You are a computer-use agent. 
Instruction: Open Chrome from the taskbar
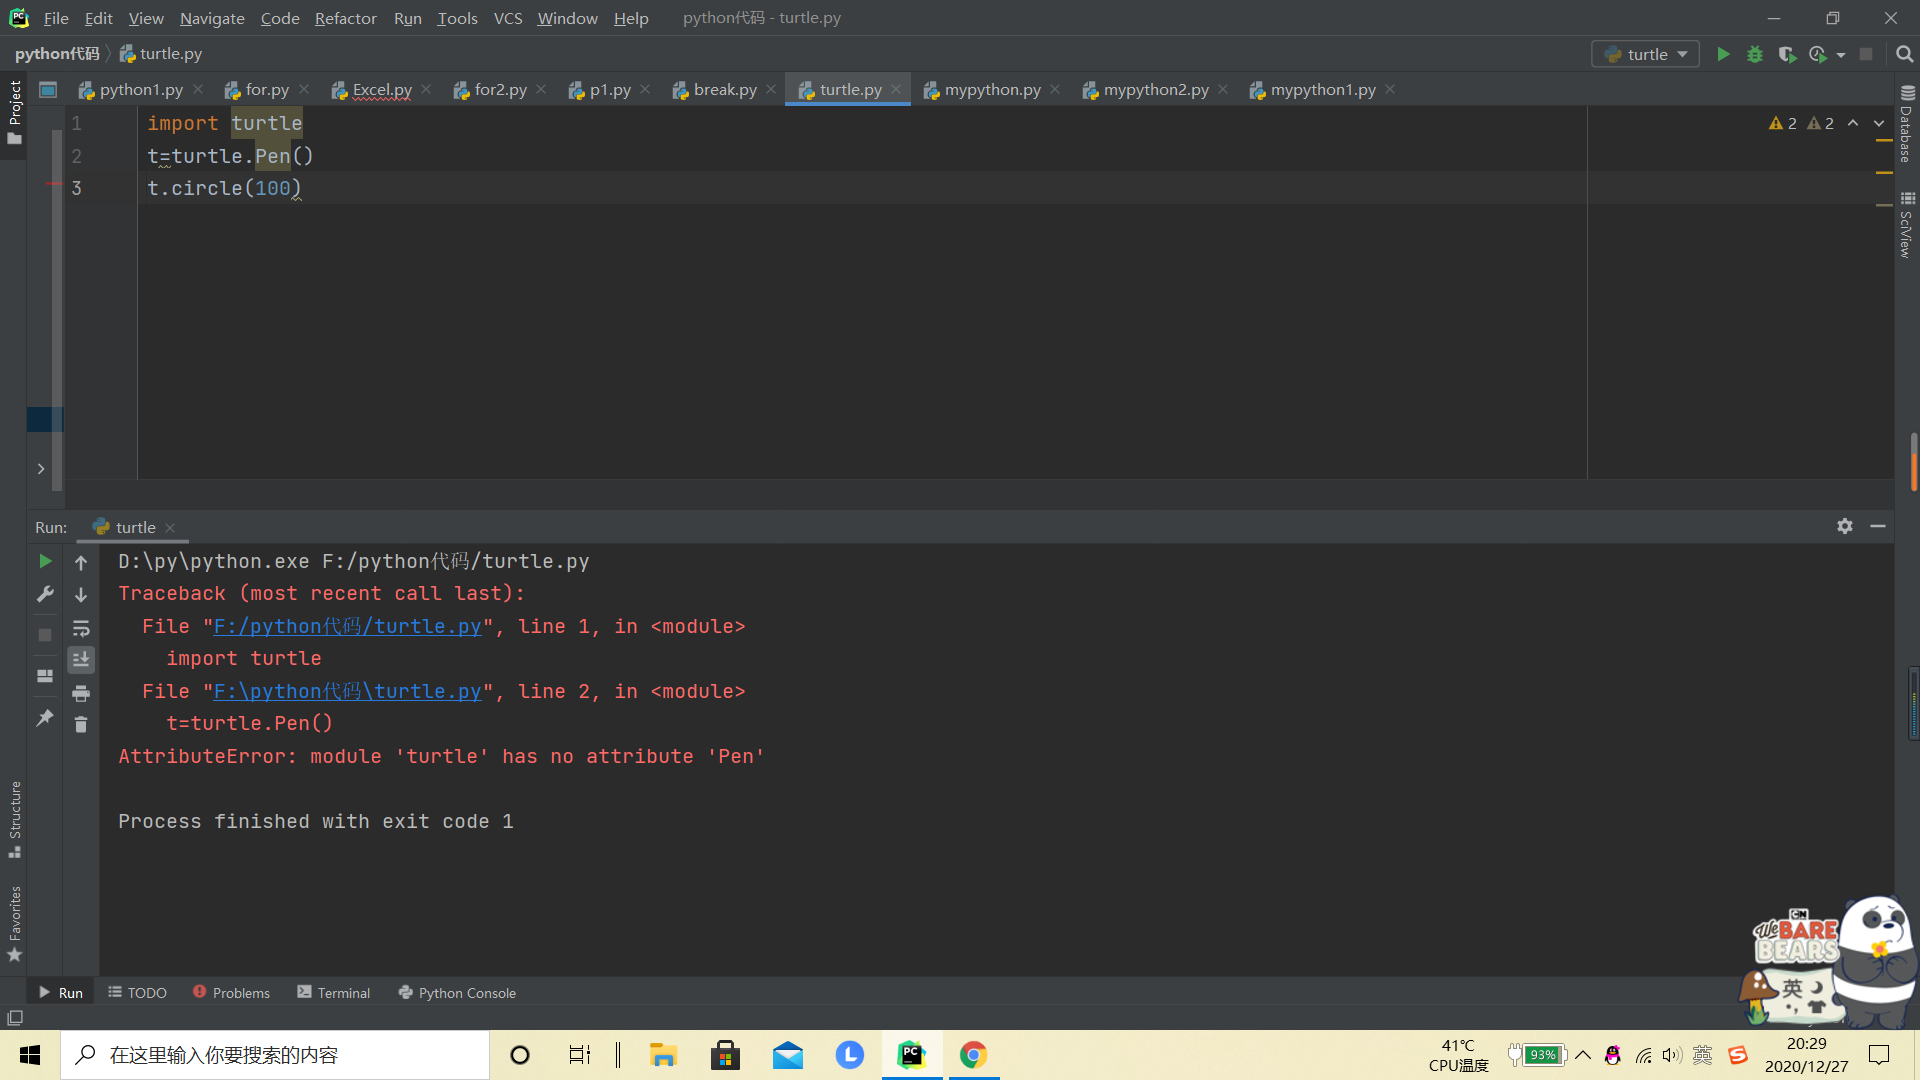(973, 1055)
